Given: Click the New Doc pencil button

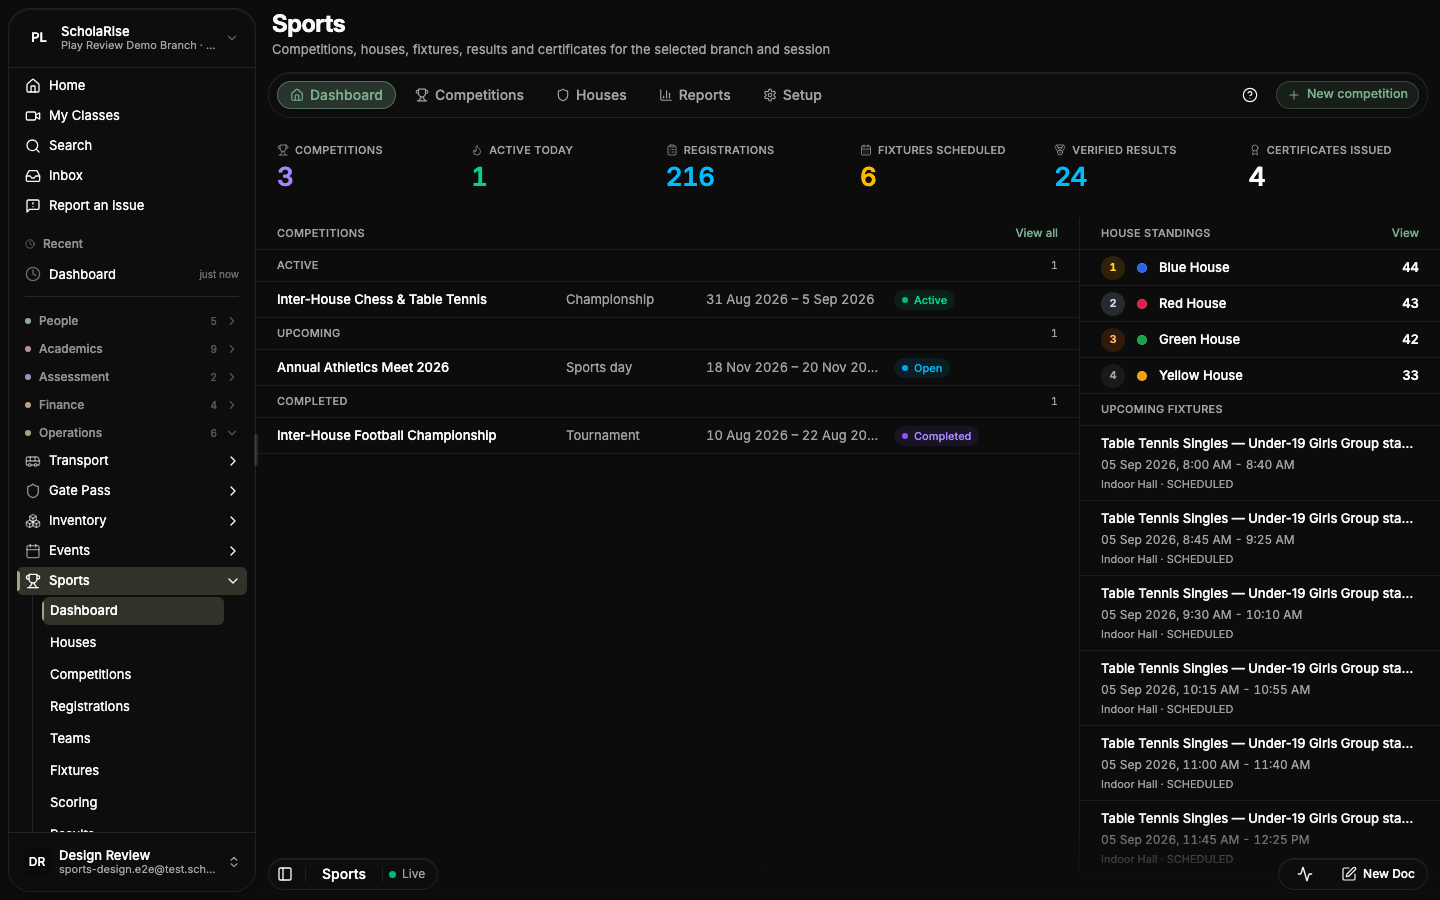Looking at the screenshot, I should (x=1378, y=874).
